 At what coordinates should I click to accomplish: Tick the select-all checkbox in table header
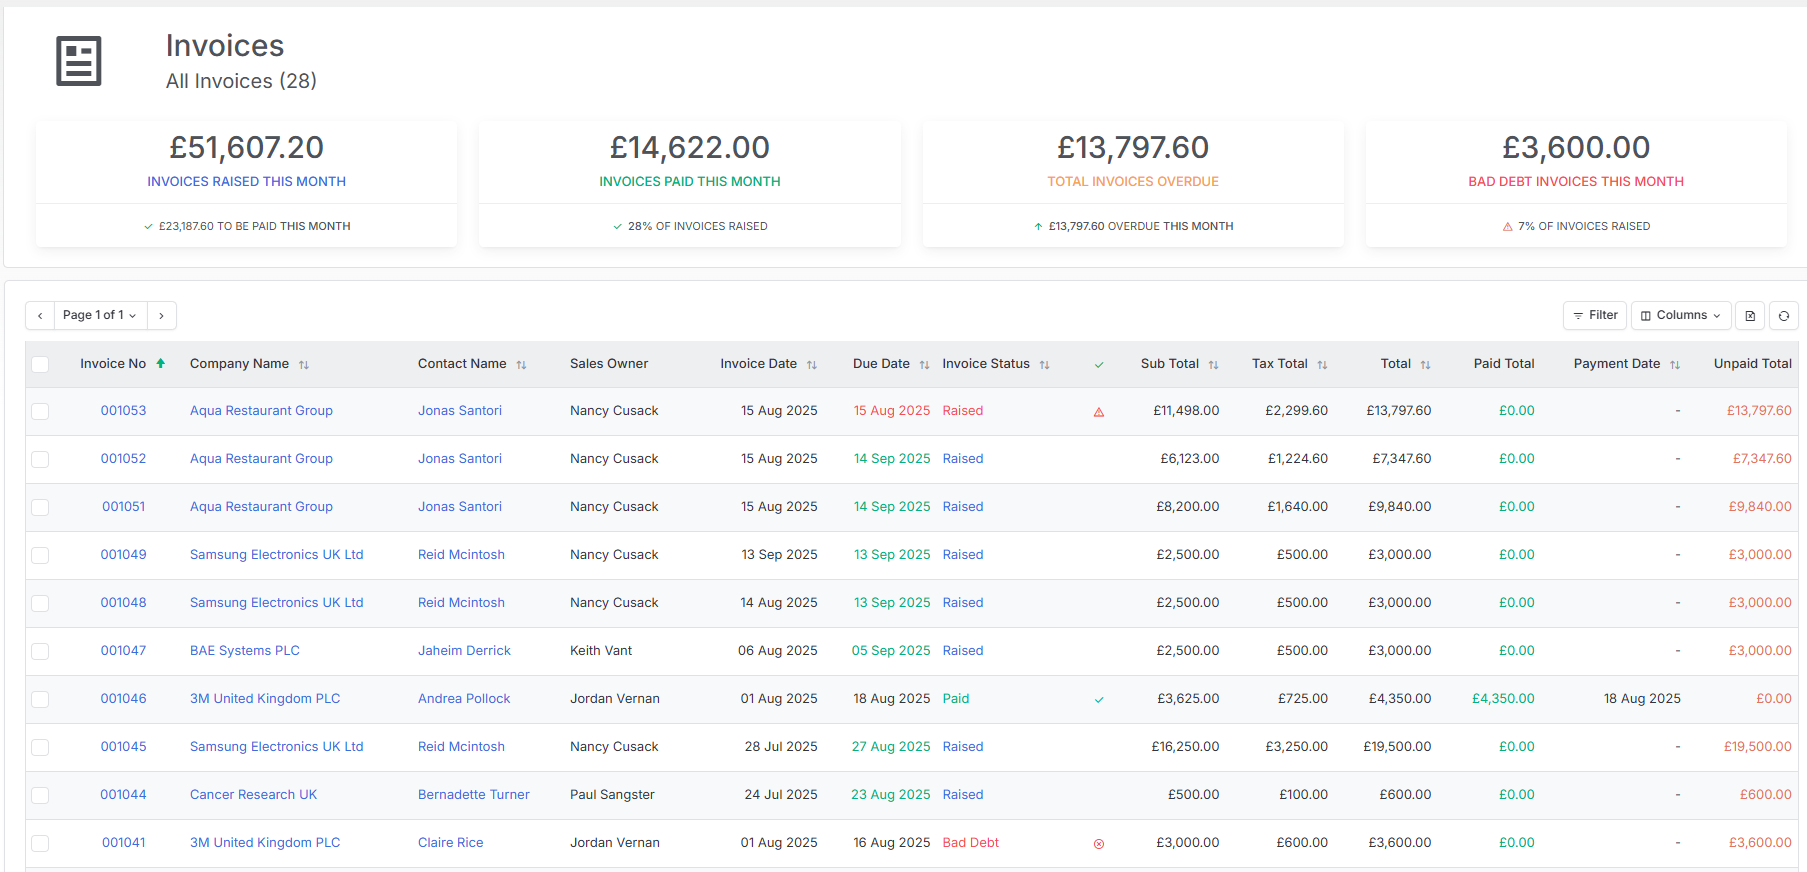coord(40,364)
